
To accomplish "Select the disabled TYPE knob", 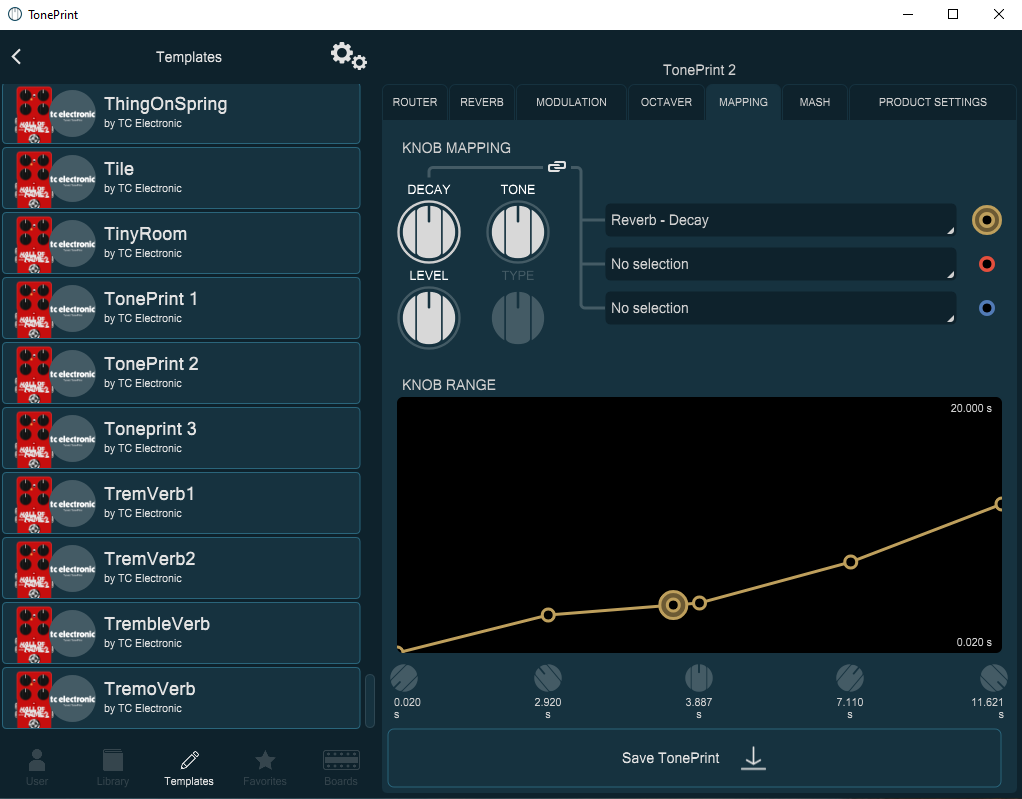I will pos(518,318).
